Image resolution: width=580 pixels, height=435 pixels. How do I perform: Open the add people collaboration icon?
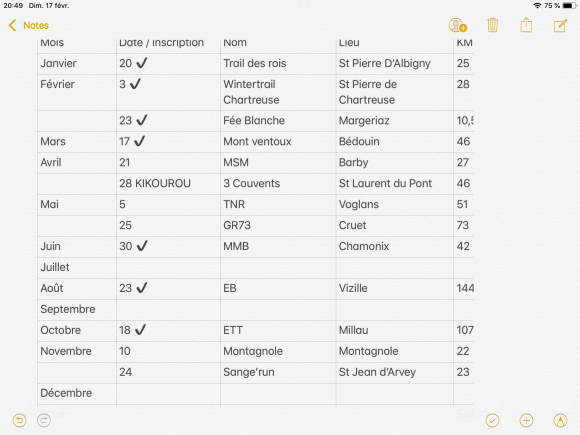[458, 26]
